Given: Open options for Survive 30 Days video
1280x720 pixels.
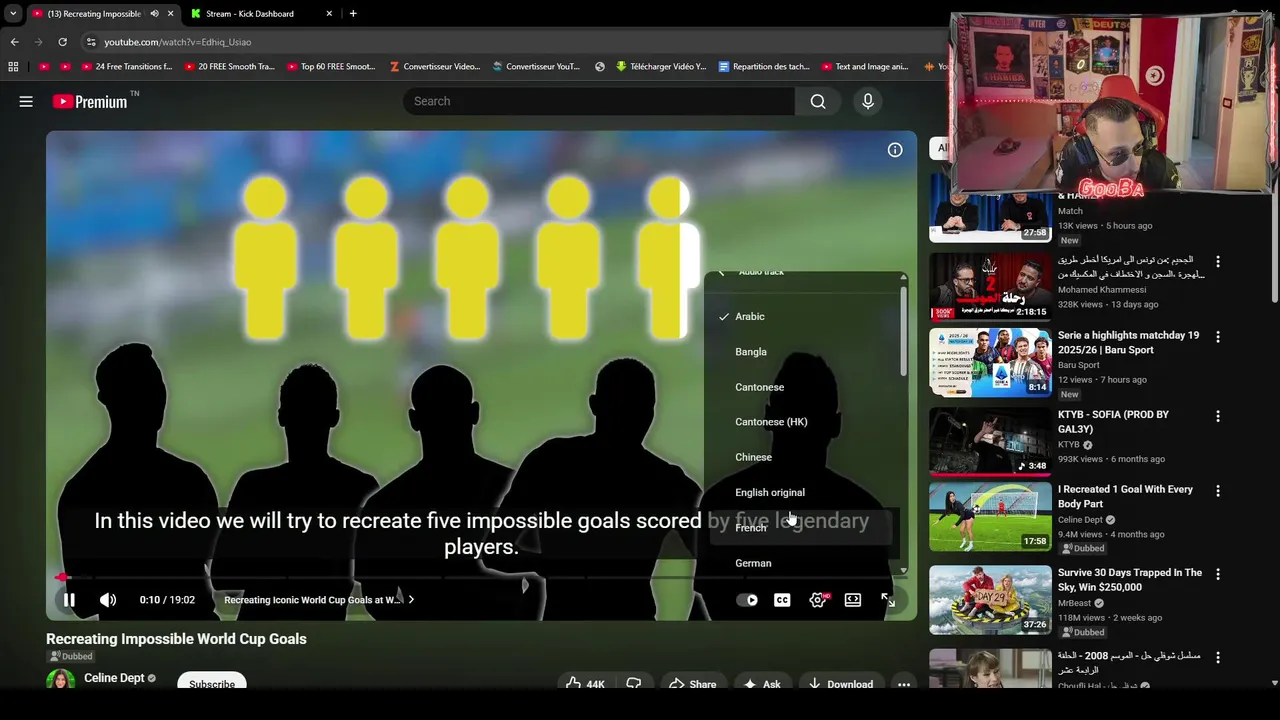Looking at the screenshot, I should [1217, 574].
